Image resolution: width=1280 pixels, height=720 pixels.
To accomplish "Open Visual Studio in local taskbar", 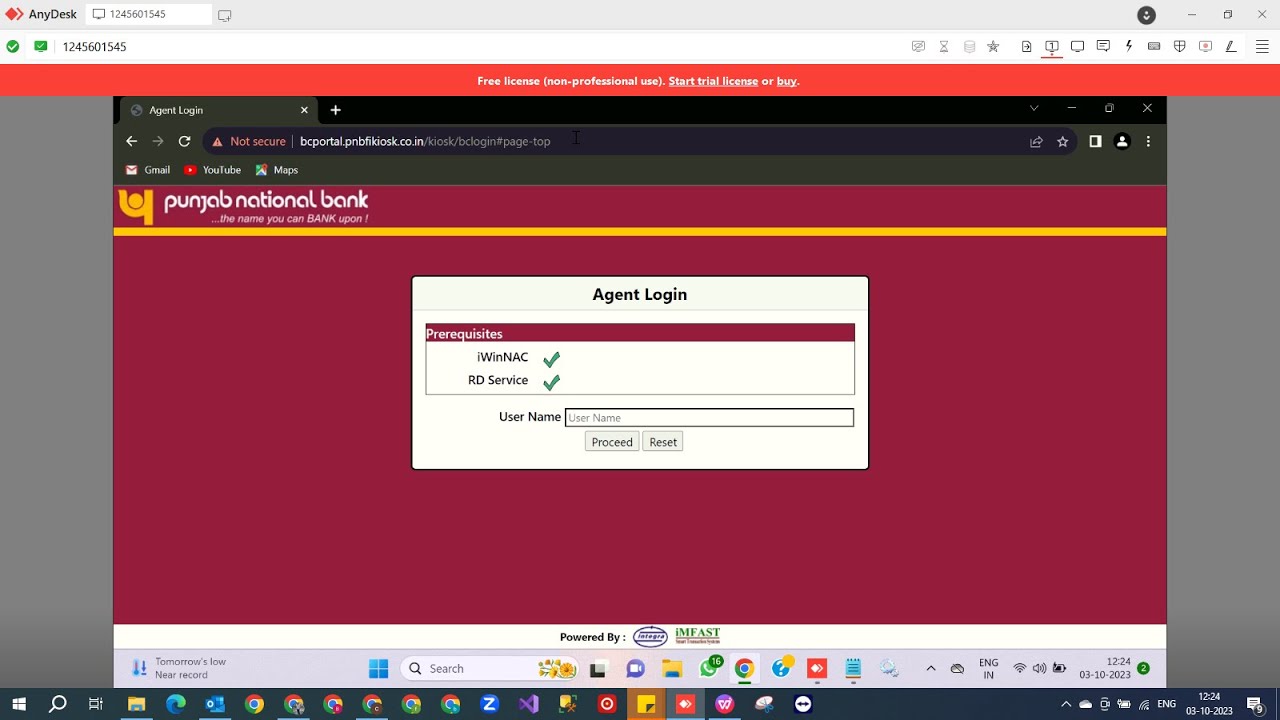I will pyautogui.click(x=528, y=704).
